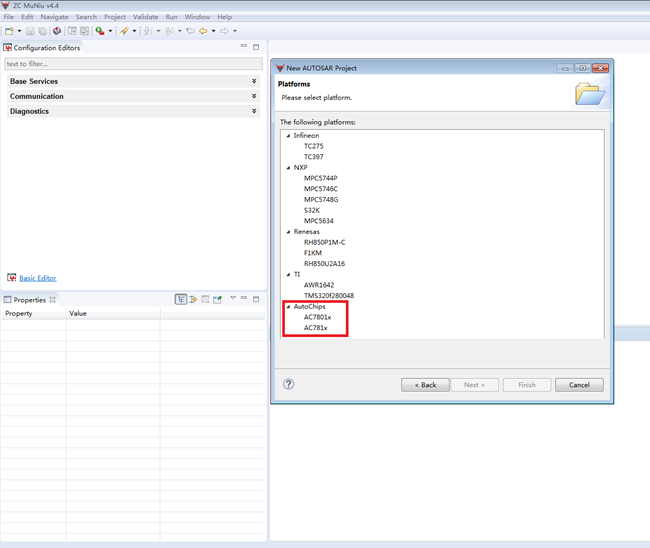Image resolution: width=650 pixels, height=548 pixels.
Task: Click the Pin to Selection properties icon
Action: (x=217, y=299)
